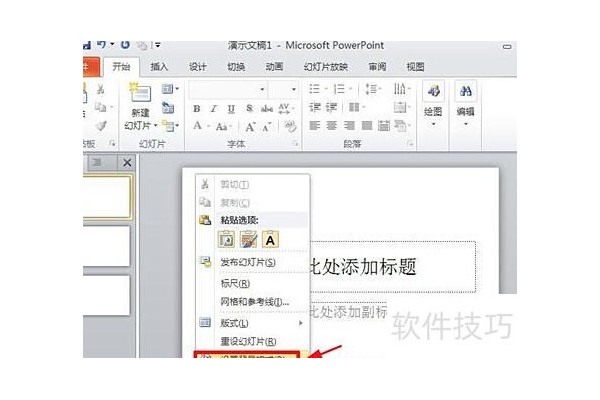This screenshot has width=600, height=400.
Task: Choose Picture paste option icon
Action: pos(248,239)
